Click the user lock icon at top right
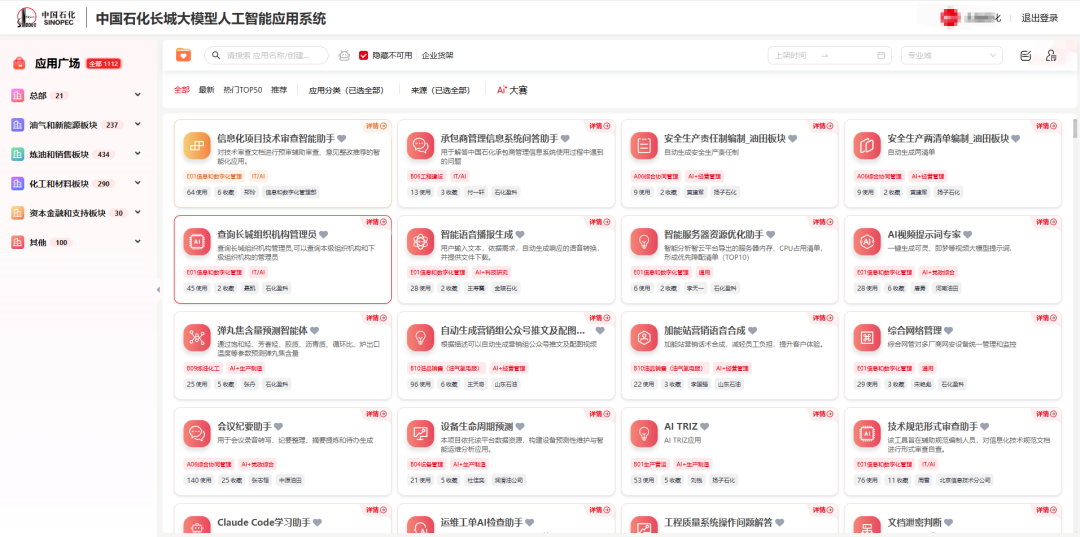1080x537 pixels. tap(1050, 56)
